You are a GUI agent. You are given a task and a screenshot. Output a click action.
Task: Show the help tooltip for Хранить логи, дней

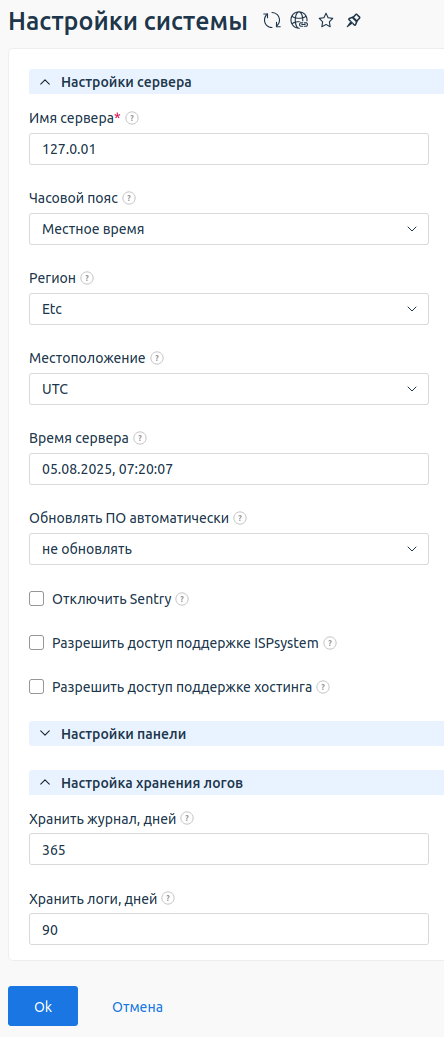point(168,899)
